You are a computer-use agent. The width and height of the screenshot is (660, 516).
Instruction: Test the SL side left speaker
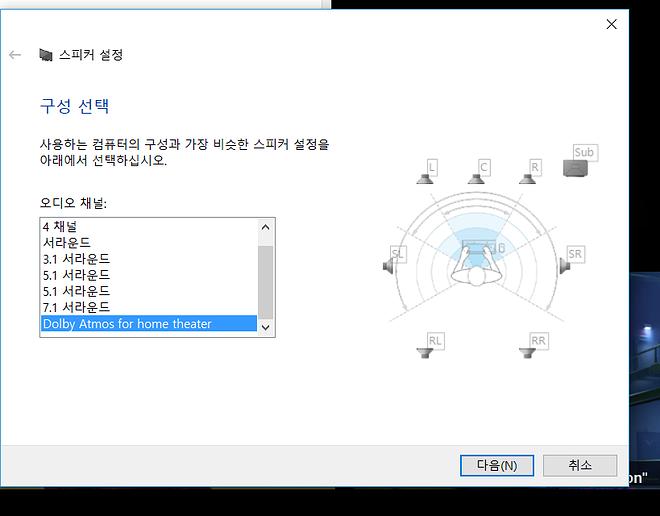(388, 266)
